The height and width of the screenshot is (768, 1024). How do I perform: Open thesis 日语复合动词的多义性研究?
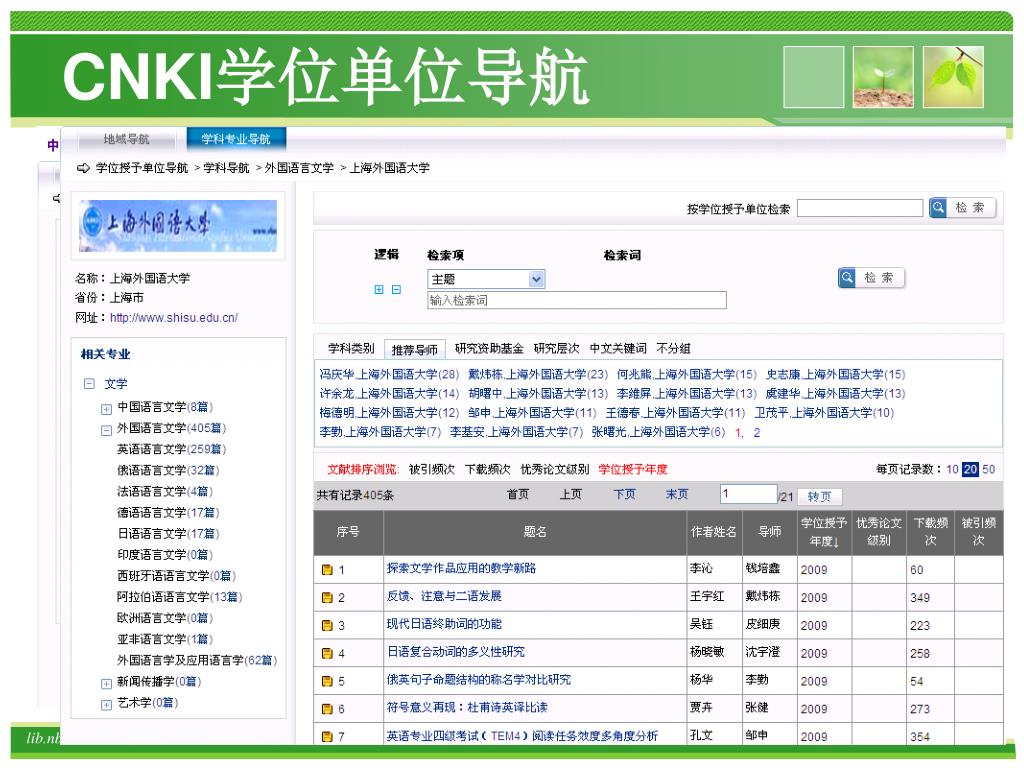[x=456, y=652]
